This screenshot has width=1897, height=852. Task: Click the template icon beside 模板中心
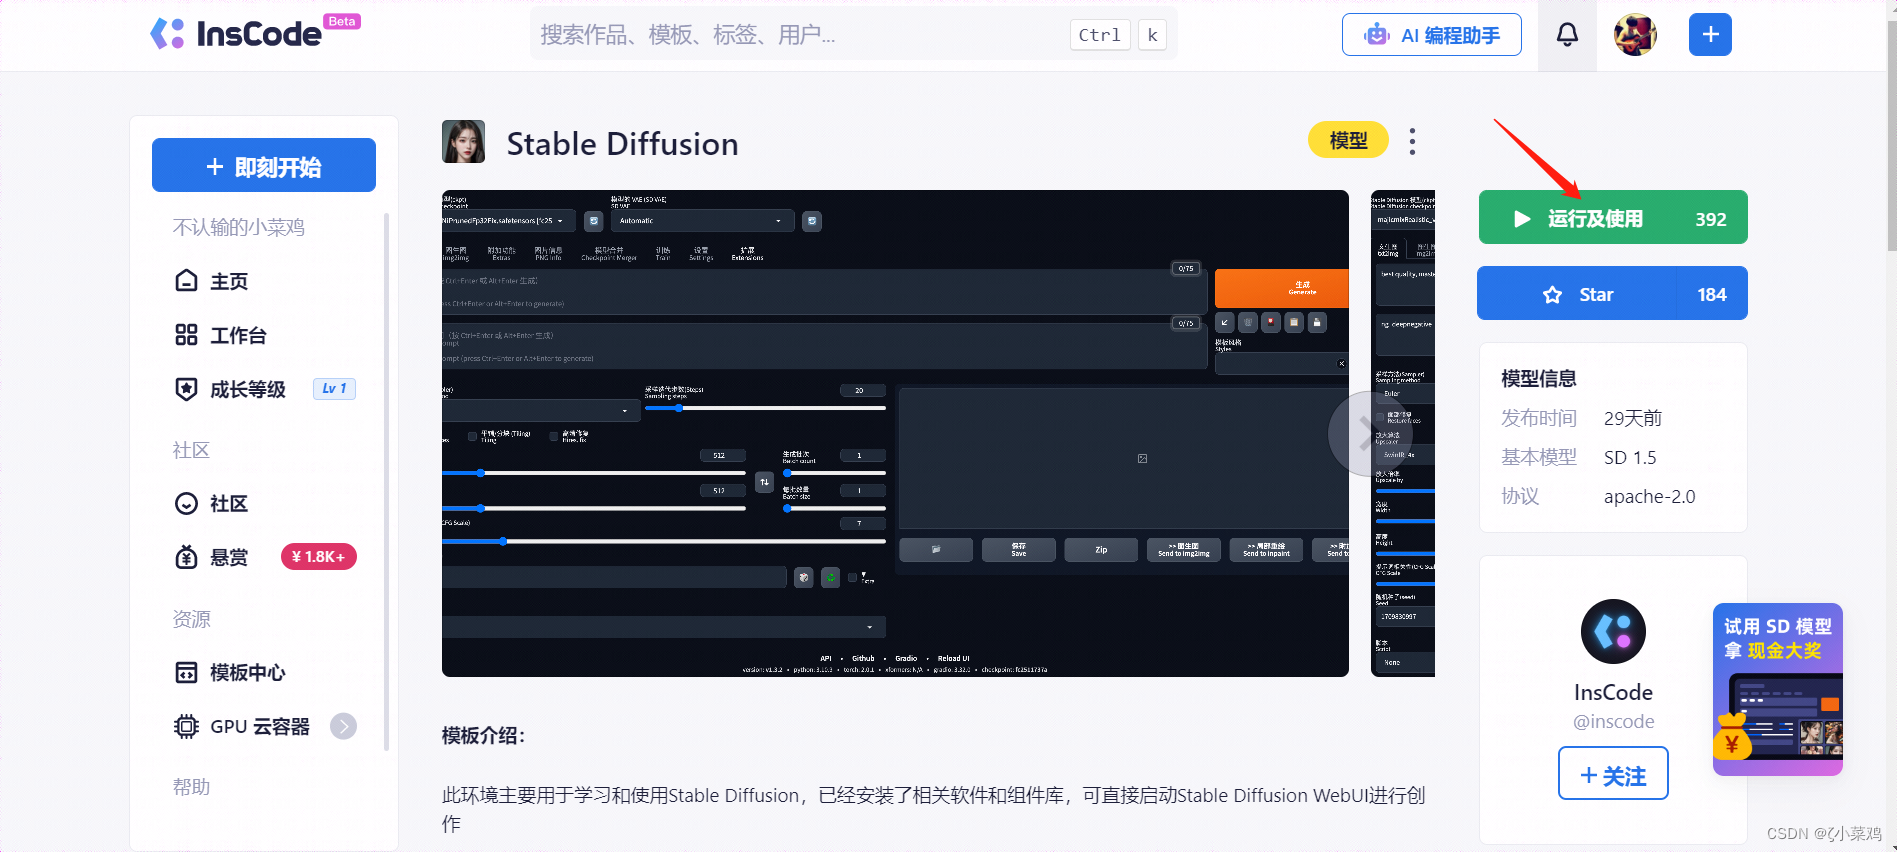(186, 672)
